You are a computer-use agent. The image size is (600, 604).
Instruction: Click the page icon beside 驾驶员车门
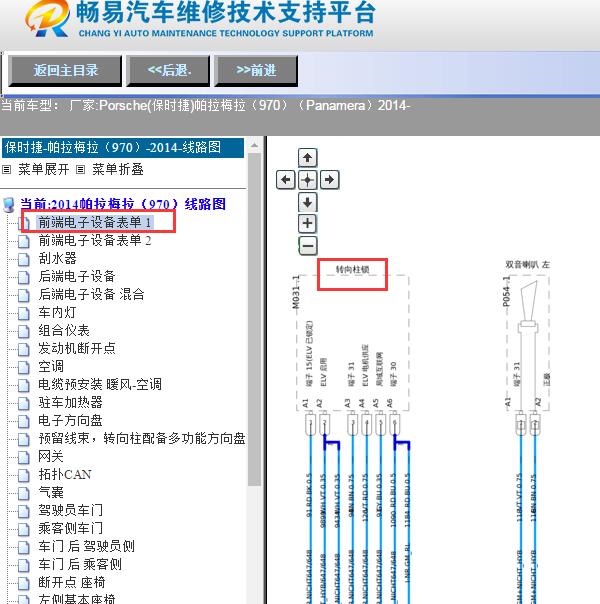[24, 511]
